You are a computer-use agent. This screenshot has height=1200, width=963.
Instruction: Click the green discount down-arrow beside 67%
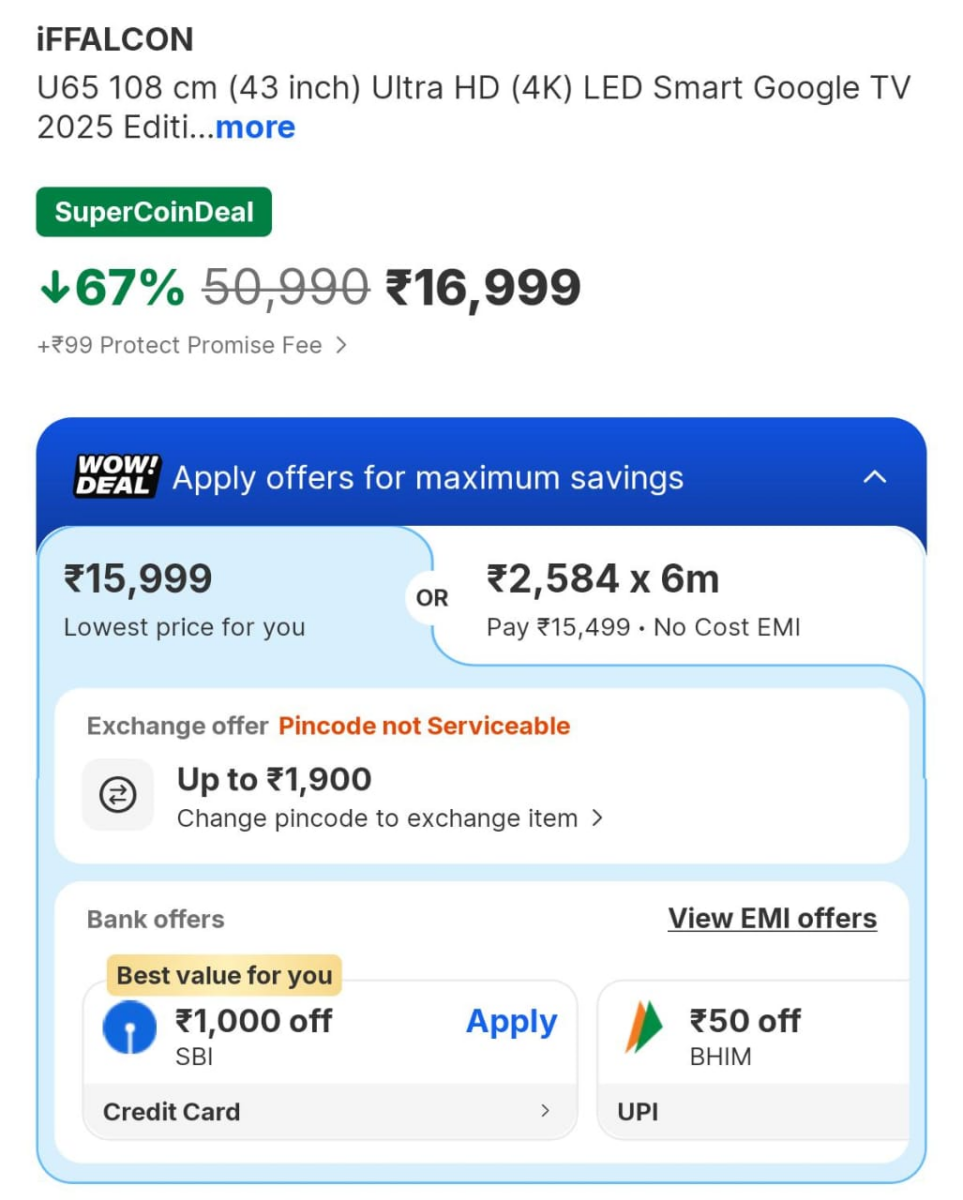(x=54, y=287)
